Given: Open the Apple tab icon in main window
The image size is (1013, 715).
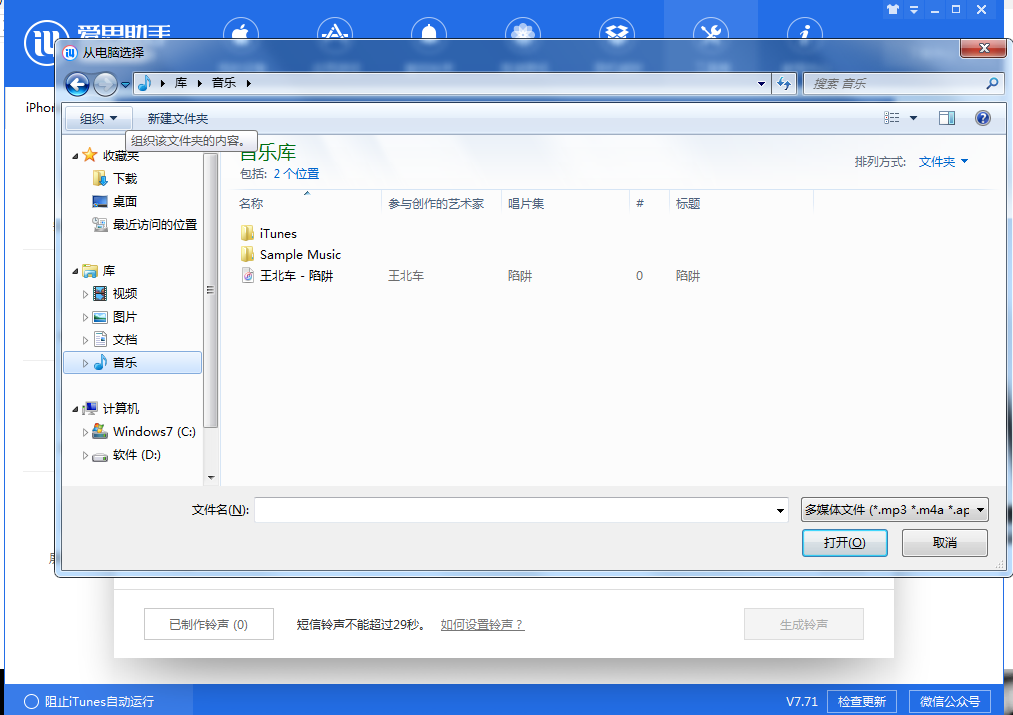Looking at the screenshot, I should (x=240, y=31).
